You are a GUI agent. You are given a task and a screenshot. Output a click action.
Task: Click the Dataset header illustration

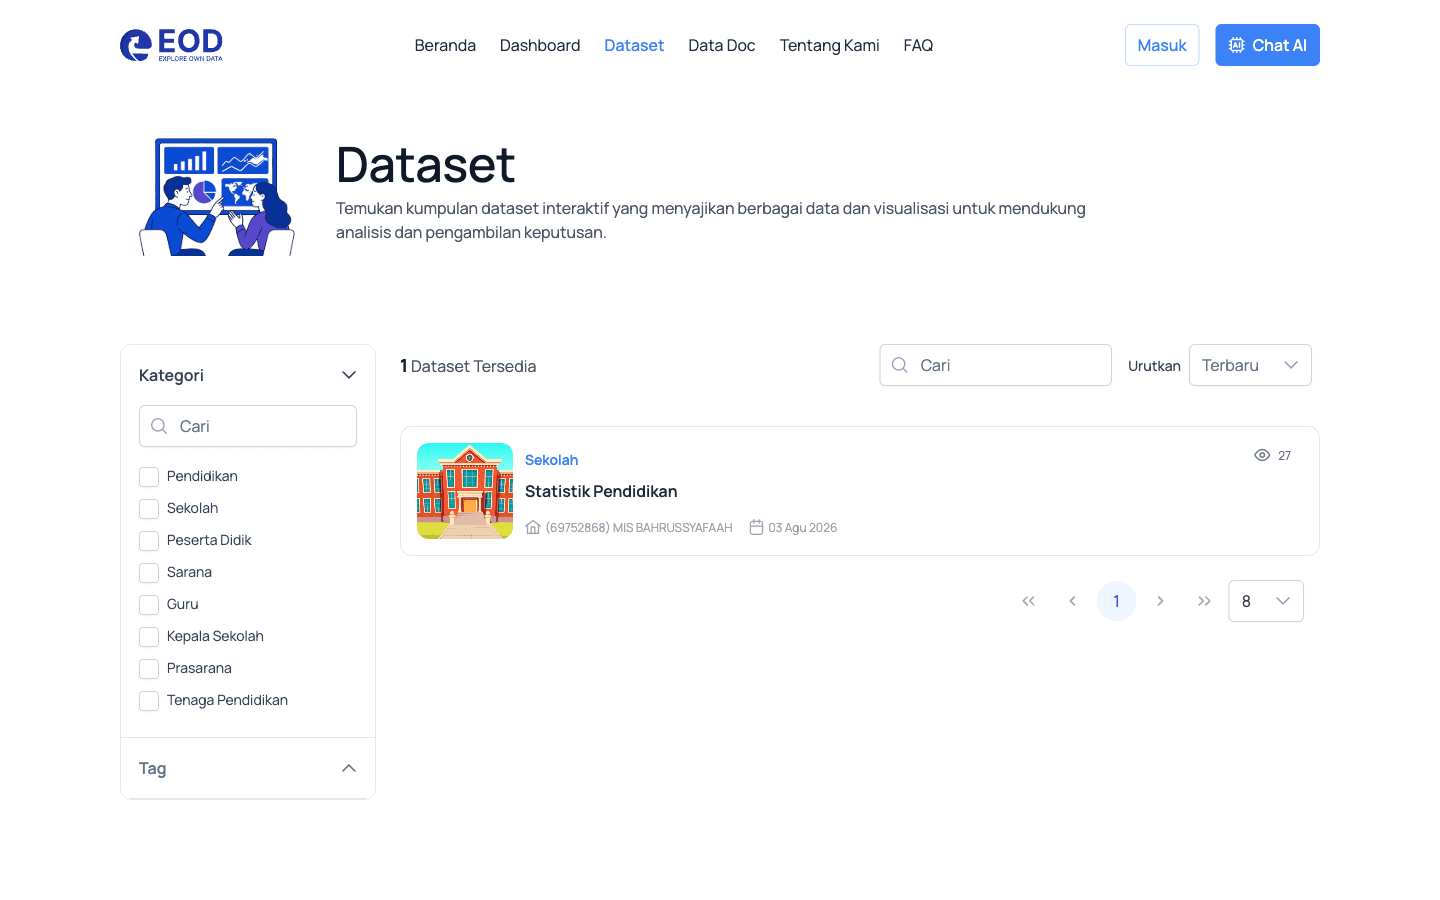(217, 197)
